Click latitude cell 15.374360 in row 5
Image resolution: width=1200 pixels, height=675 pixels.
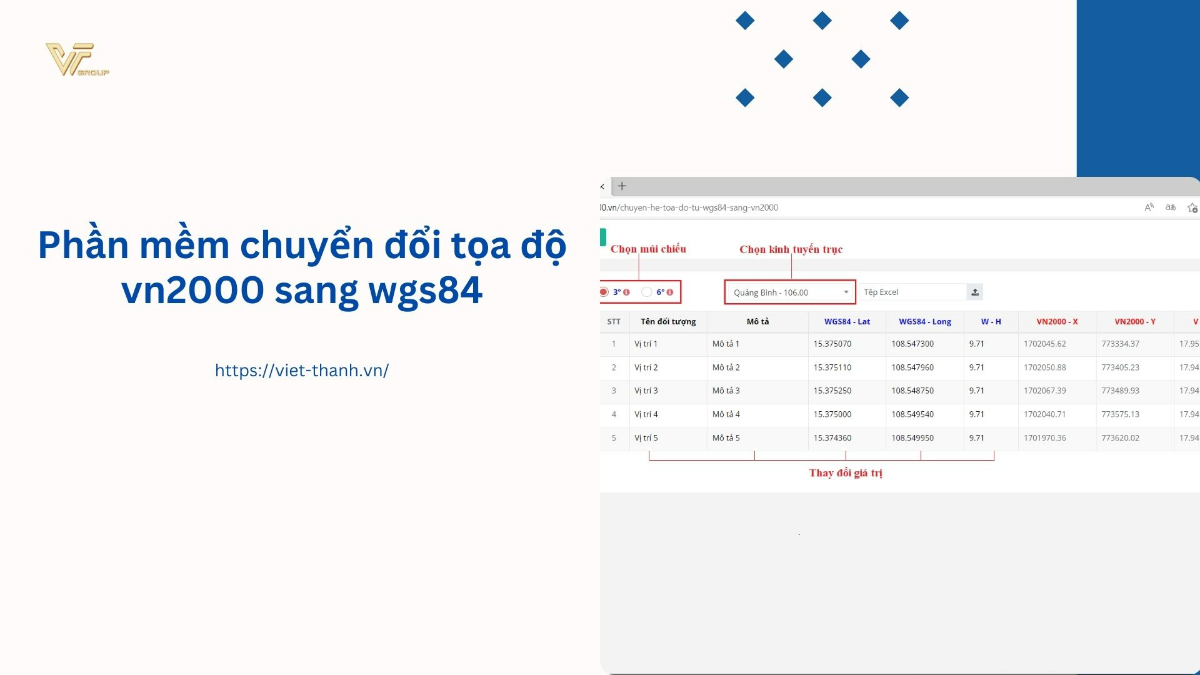pos(846,438)
